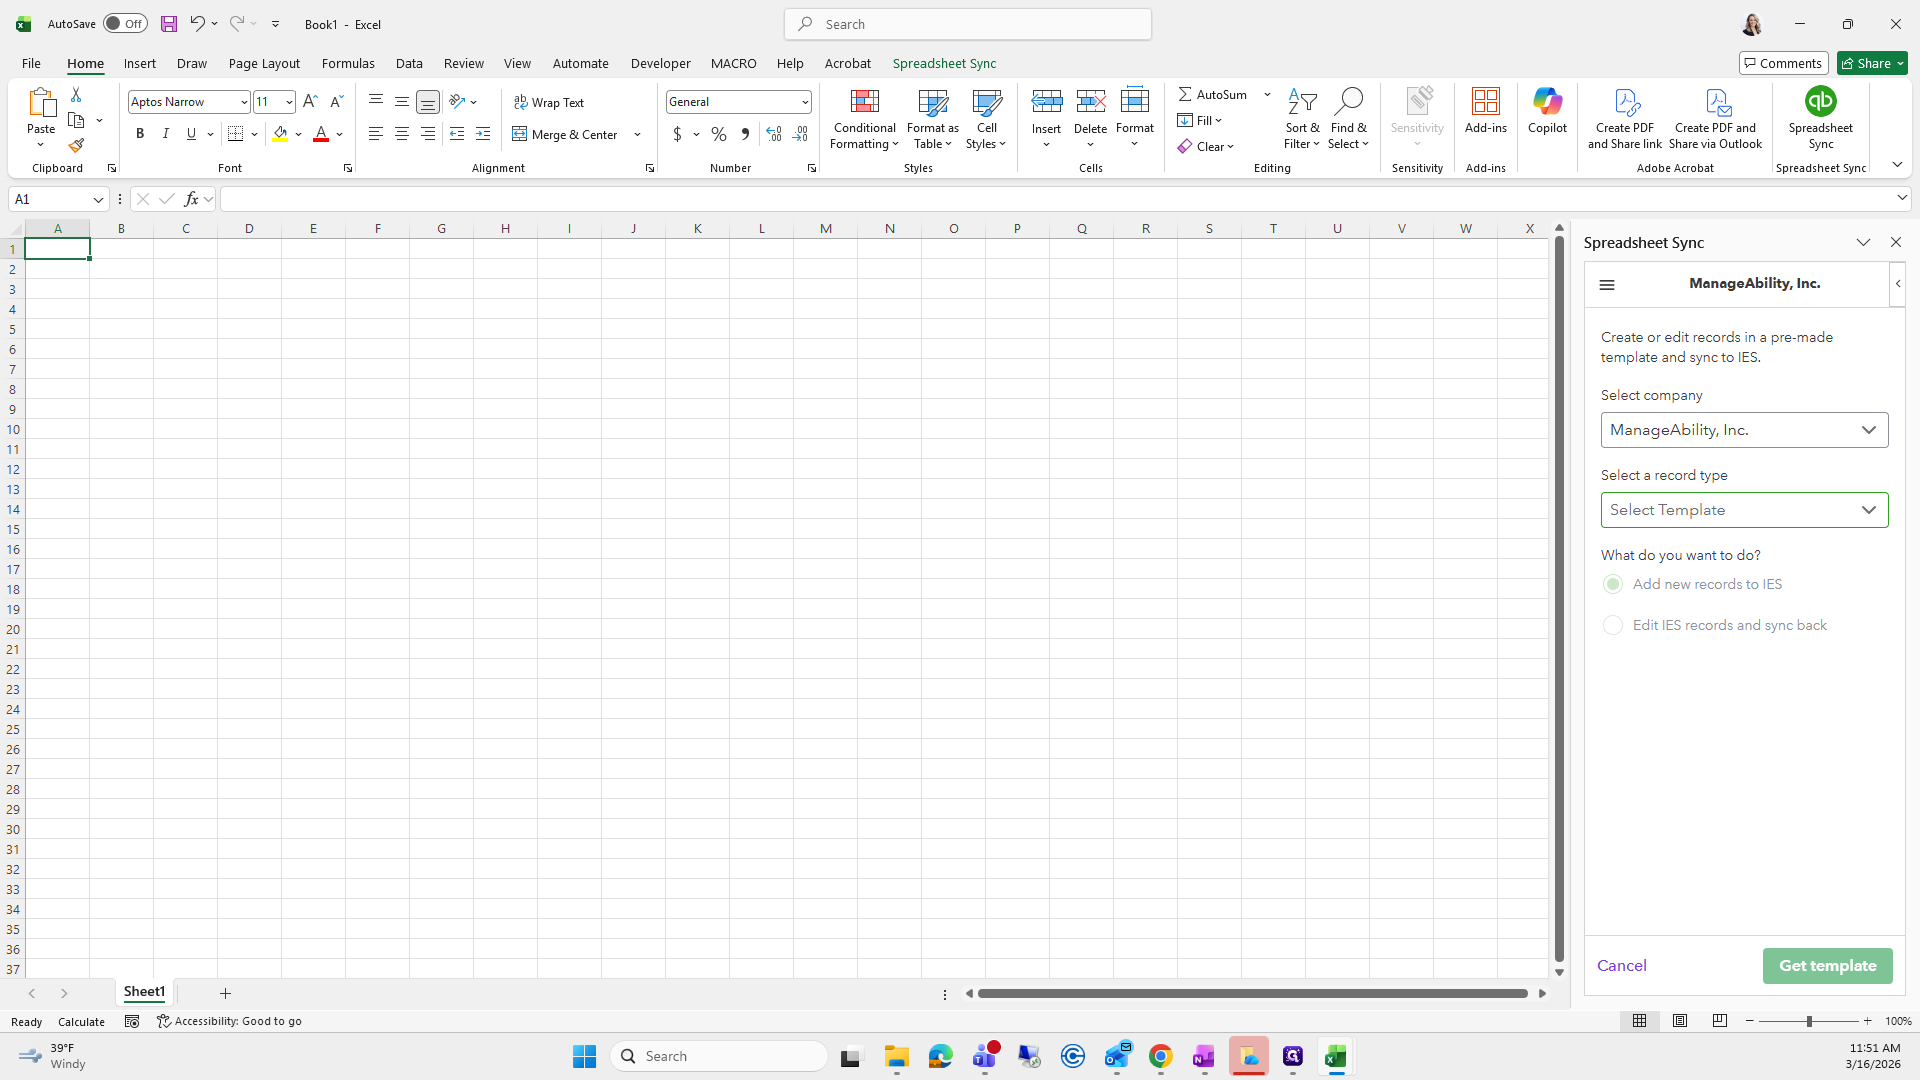Open the Copilot ribbon button
This screenshot has height=1080, width=1920.
point(1547,110)
